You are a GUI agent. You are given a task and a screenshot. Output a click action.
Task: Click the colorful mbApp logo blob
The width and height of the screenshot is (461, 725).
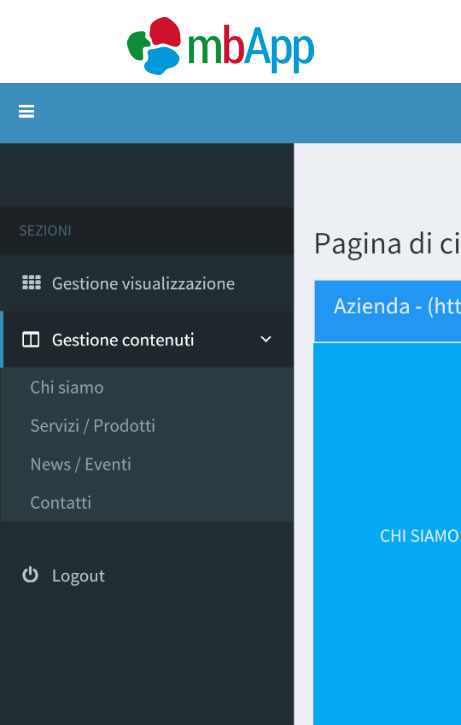tap(154, 45)
